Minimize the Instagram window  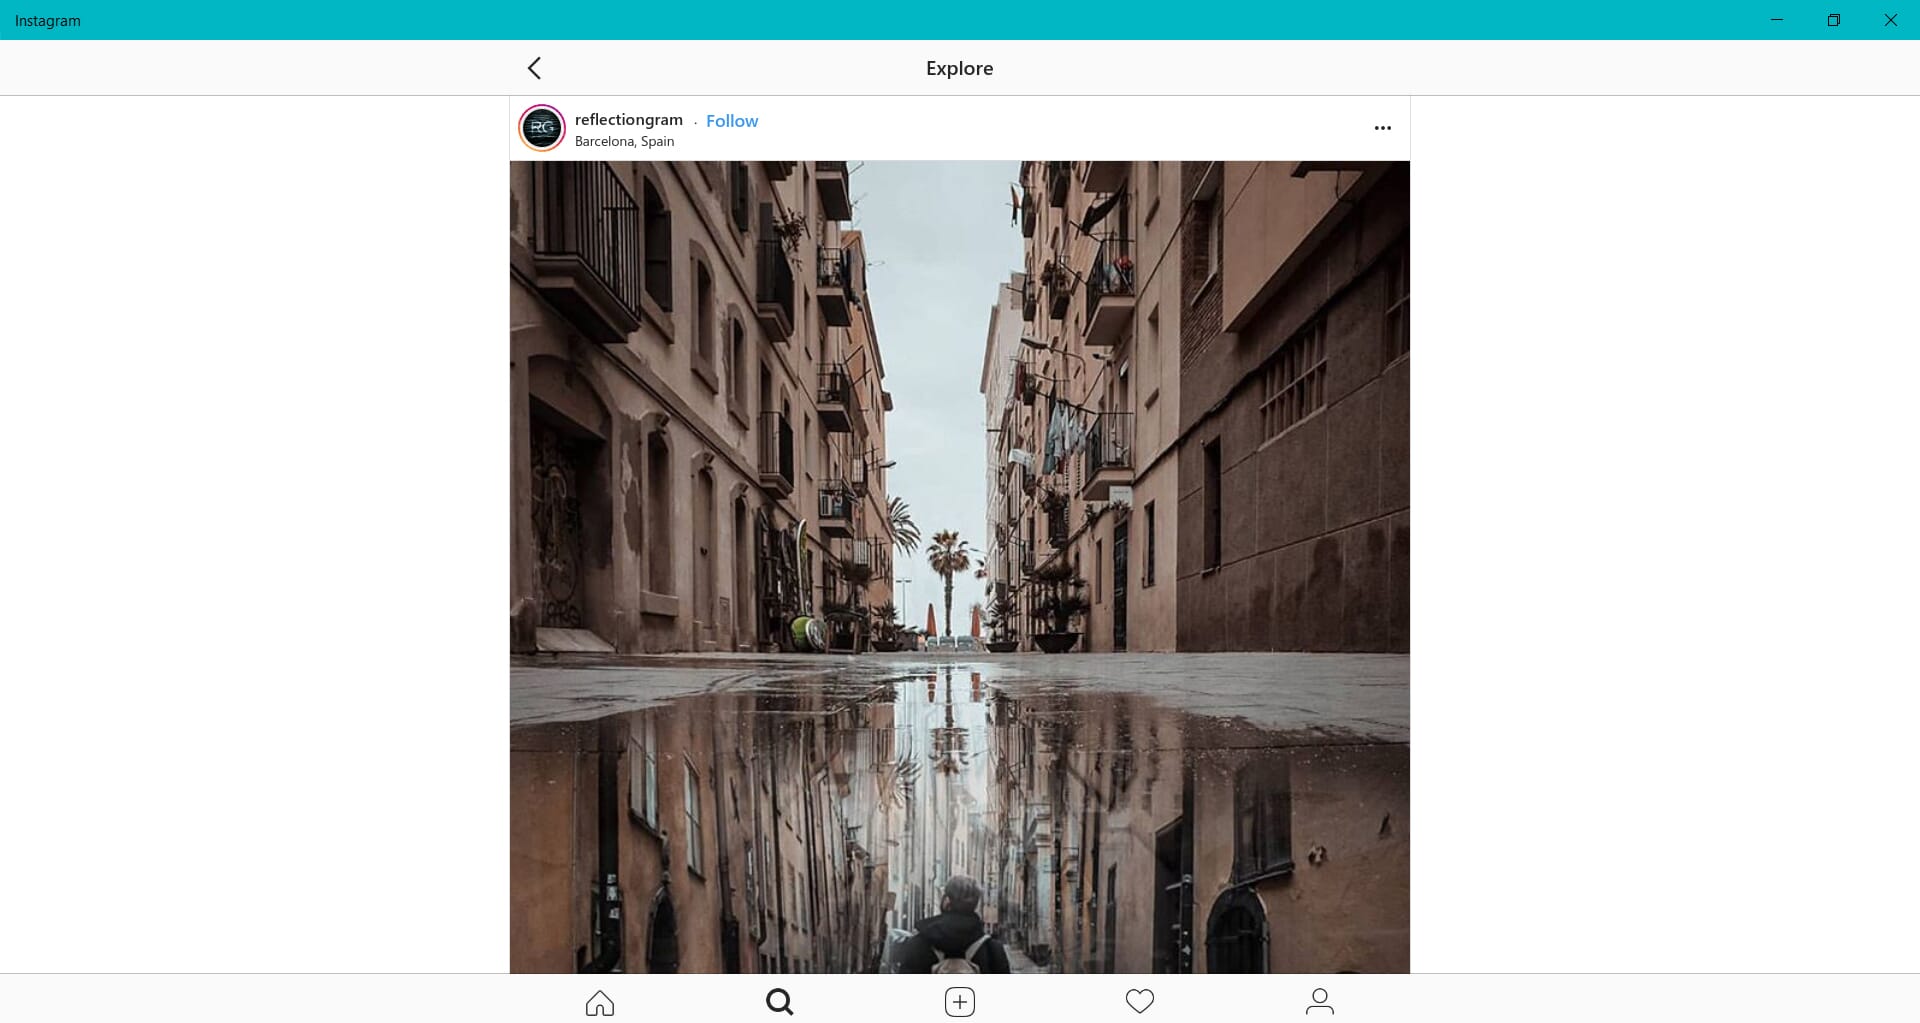(x=1777, y=20)
